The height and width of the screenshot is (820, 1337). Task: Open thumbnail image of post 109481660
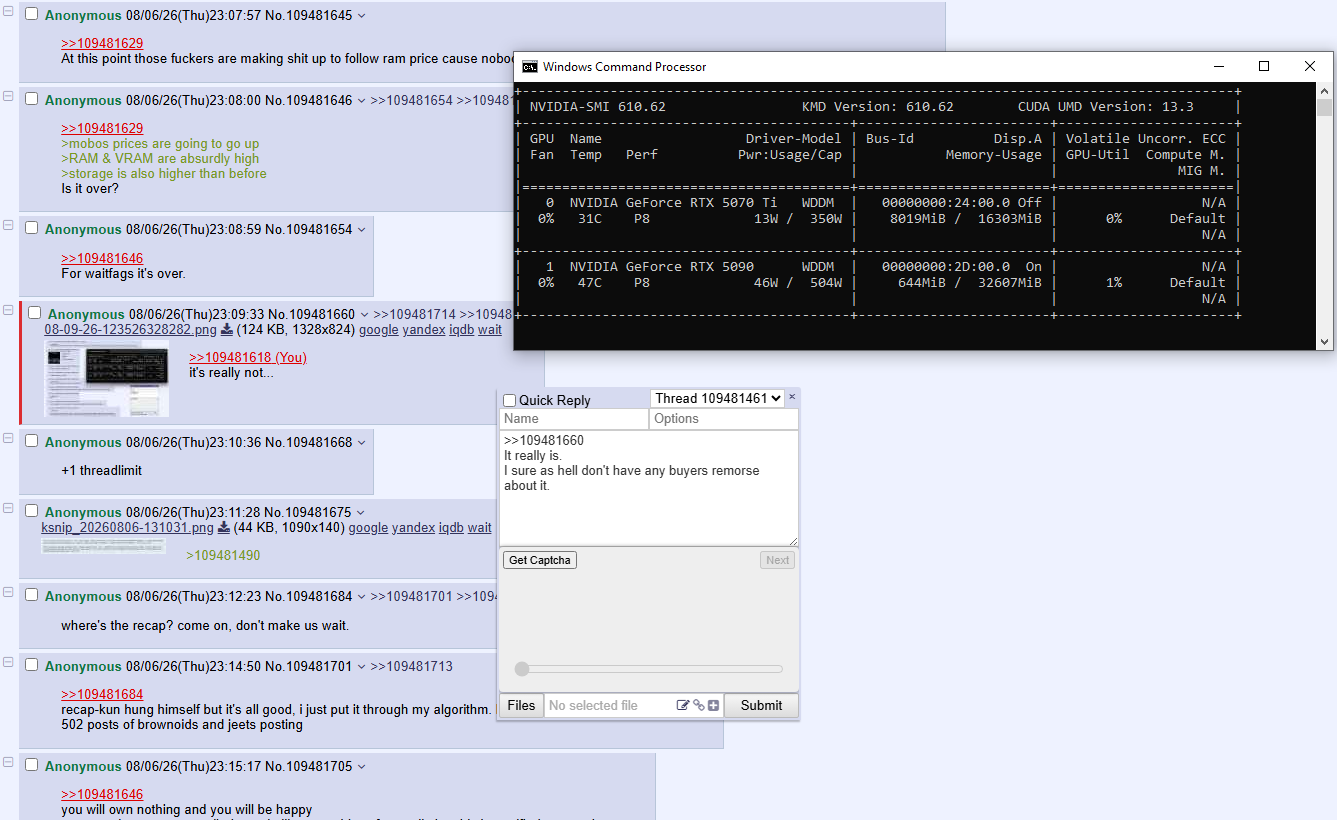pyautogui.click(x=107, y=378)
